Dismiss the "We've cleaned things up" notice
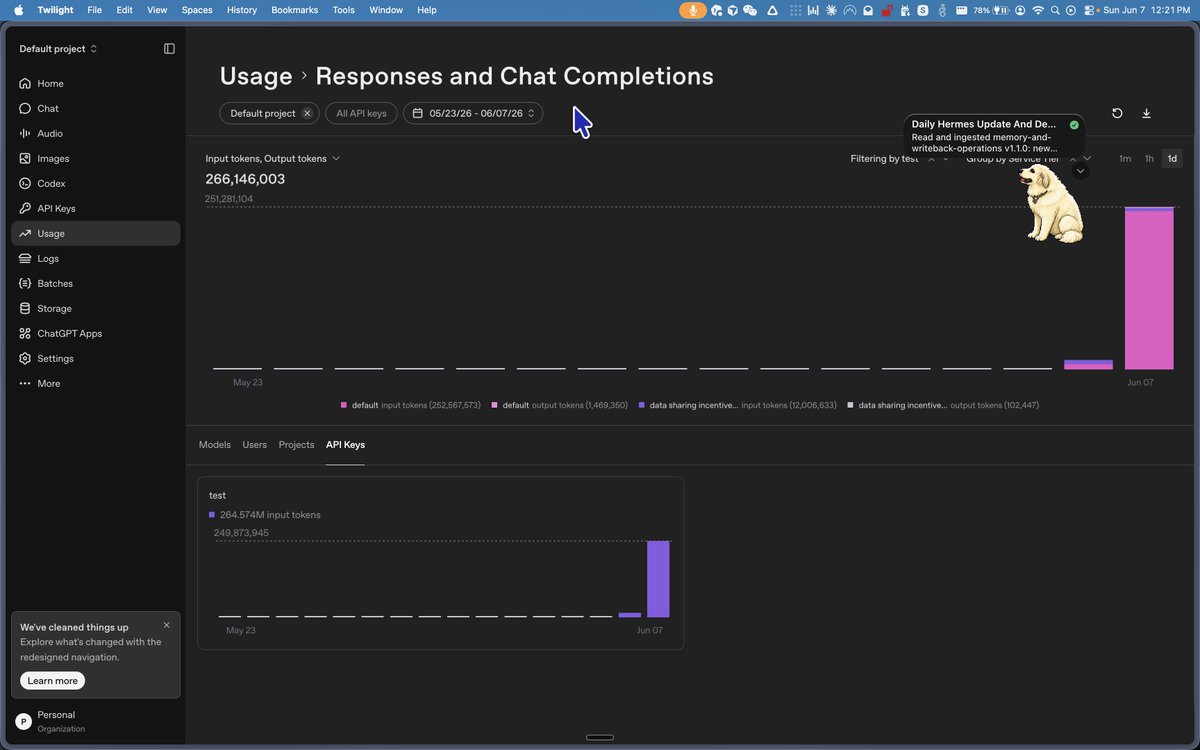The width and height of the screenshot is (1200, 750). pos(166,625)
